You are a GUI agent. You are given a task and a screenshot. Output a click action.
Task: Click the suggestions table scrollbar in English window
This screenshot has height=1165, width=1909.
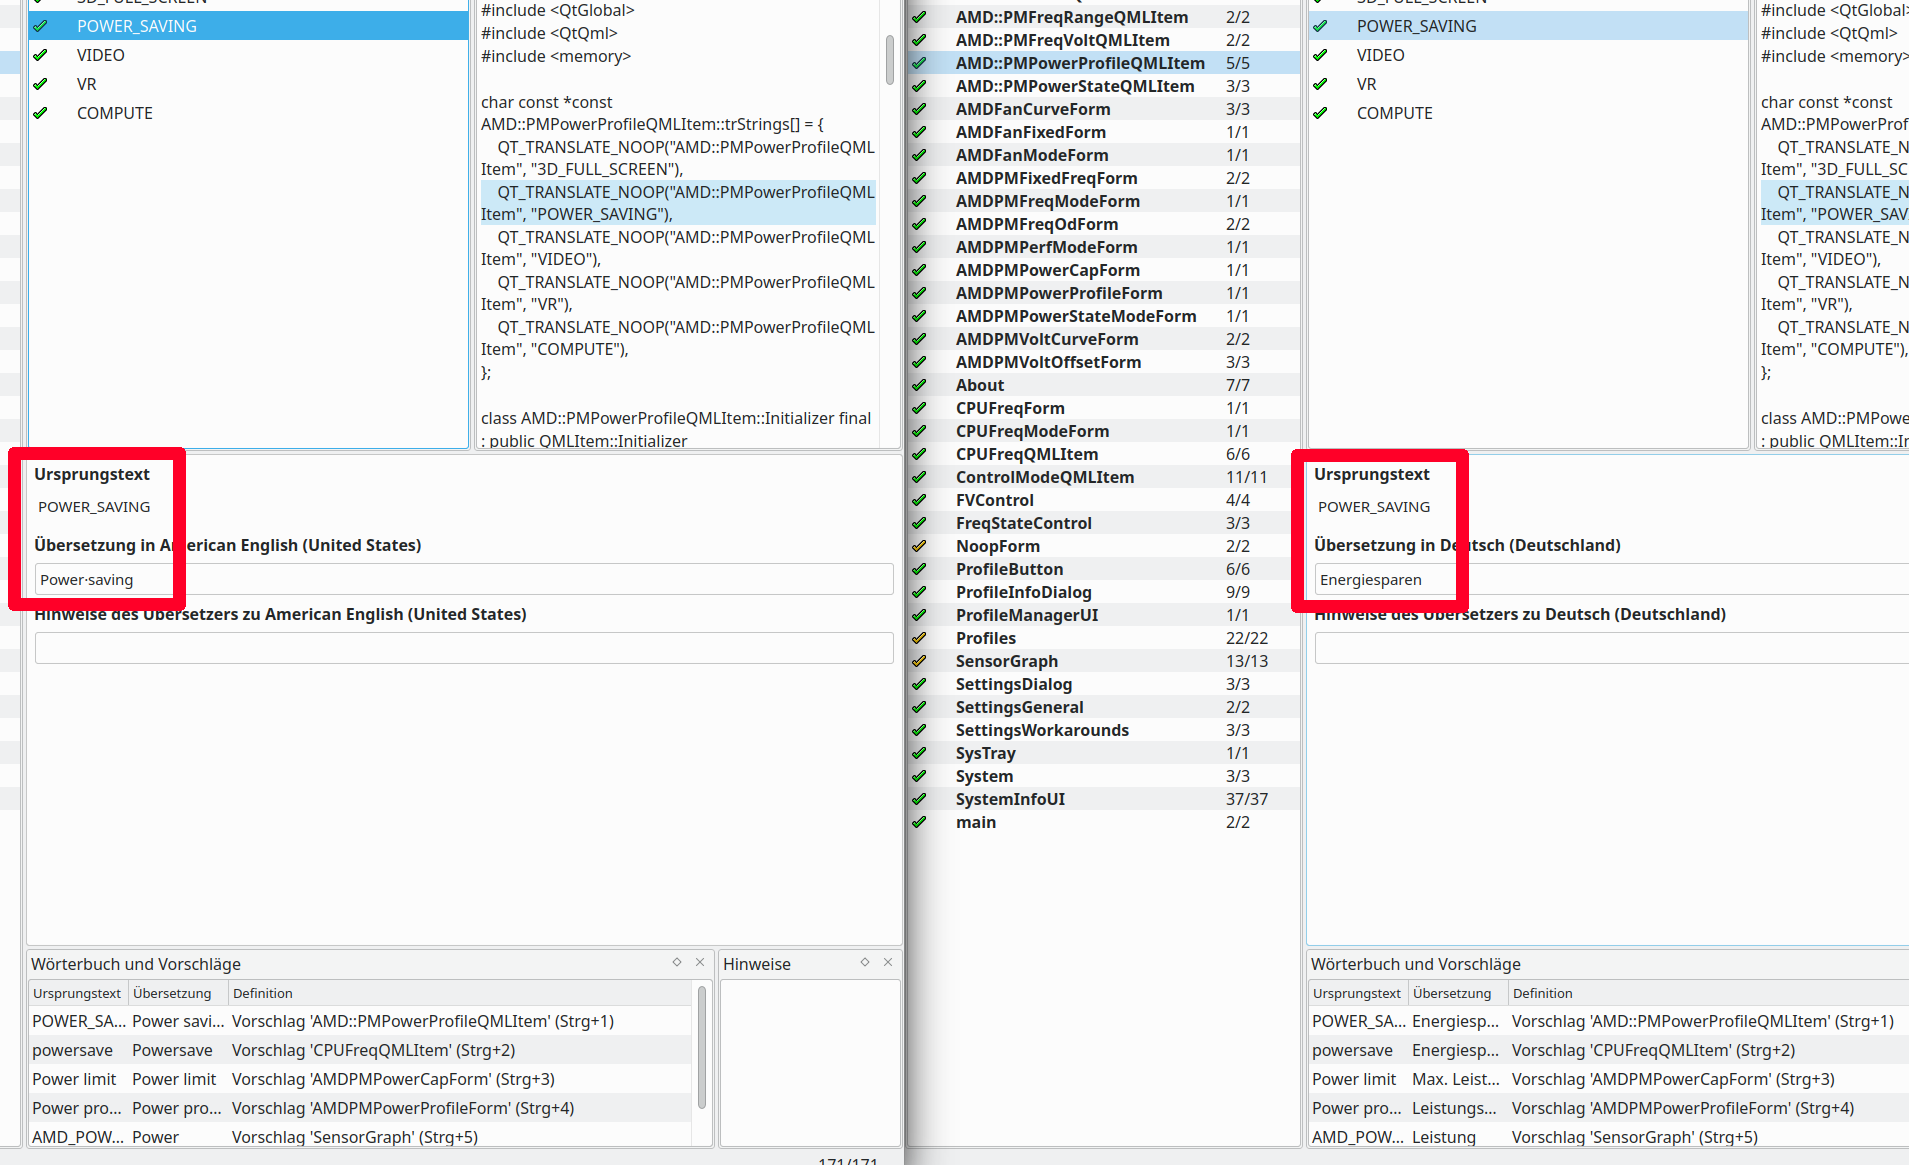click(702, 1047)
